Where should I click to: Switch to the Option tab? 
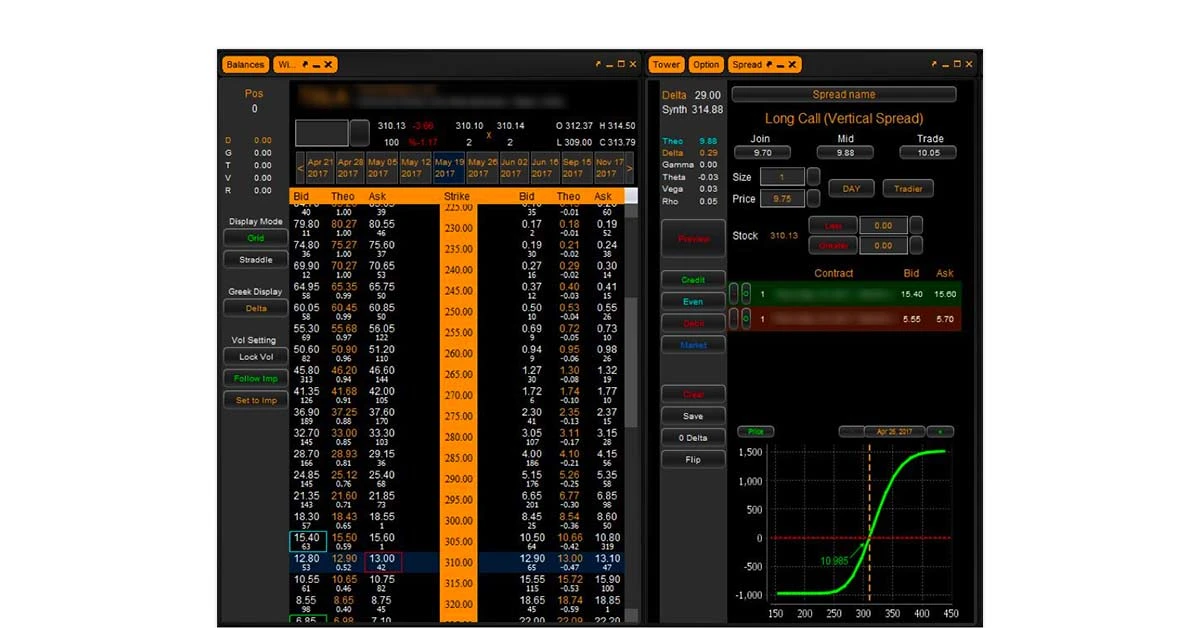[706, 63]
